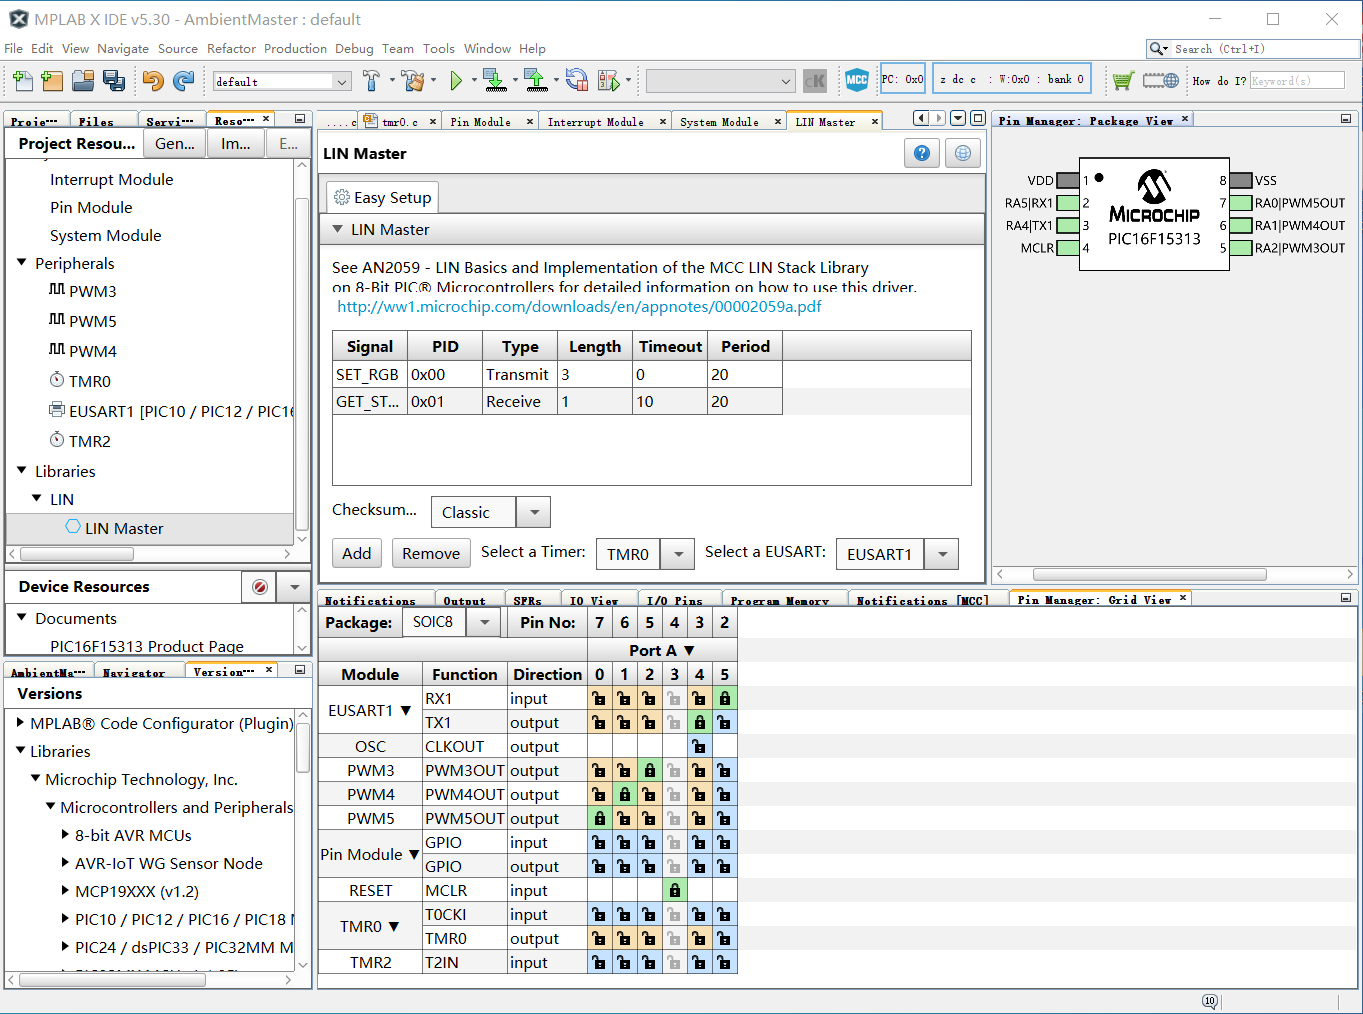Expand the 8-bit AVR MCUs node
Image resolution: width=1363 pixels, height=1014 pixels.
pyautogui.click(x=66, y=834)
